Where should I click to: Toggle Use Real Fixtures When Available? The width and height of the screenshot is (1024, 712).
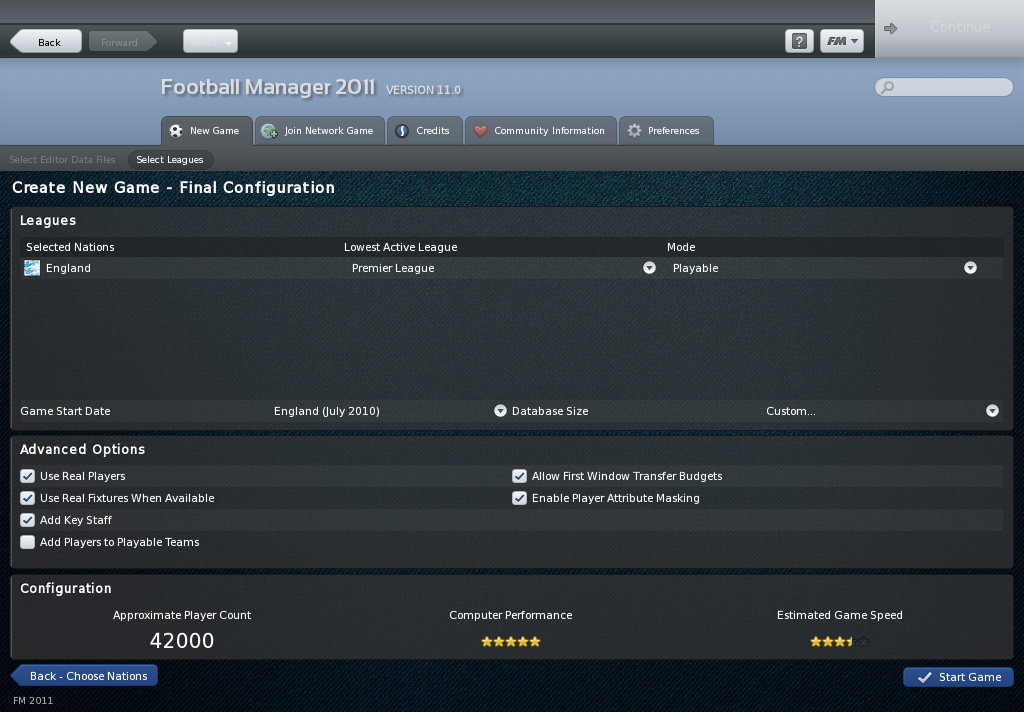[x=27, y=498]
